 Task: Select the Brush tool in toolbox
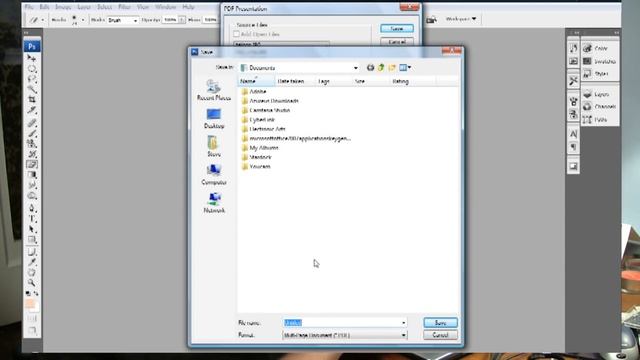(x=31, y=133)
